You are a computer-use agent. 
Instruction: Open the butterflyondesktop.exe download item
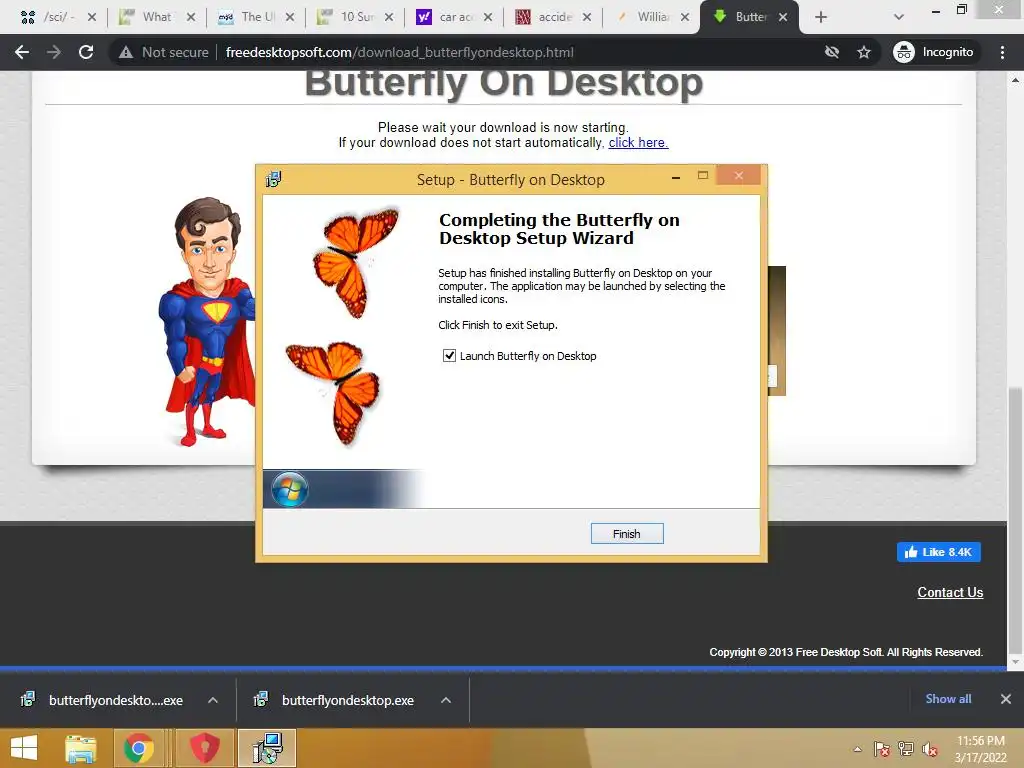point(336,700)
